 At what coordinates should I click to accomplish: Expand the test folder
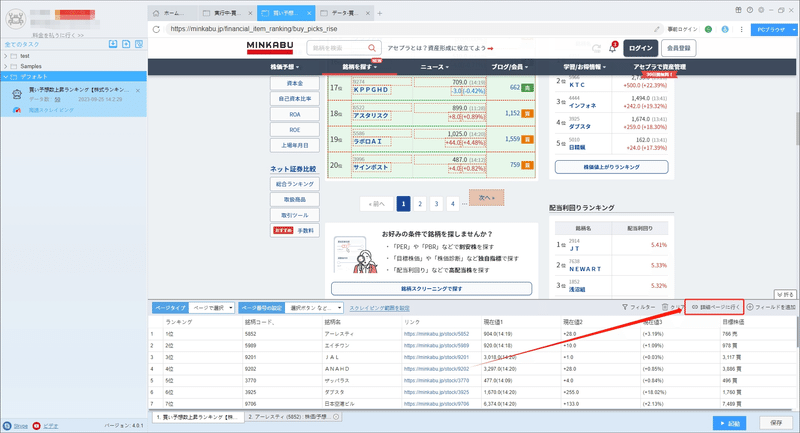(x=6, y=56)
